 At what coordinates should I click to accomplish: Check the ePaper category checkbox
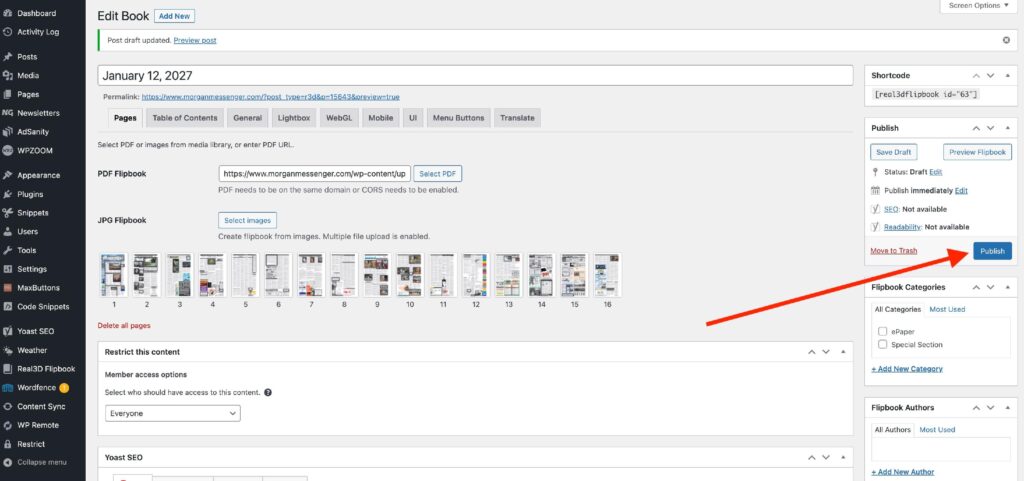pos(882,331)
